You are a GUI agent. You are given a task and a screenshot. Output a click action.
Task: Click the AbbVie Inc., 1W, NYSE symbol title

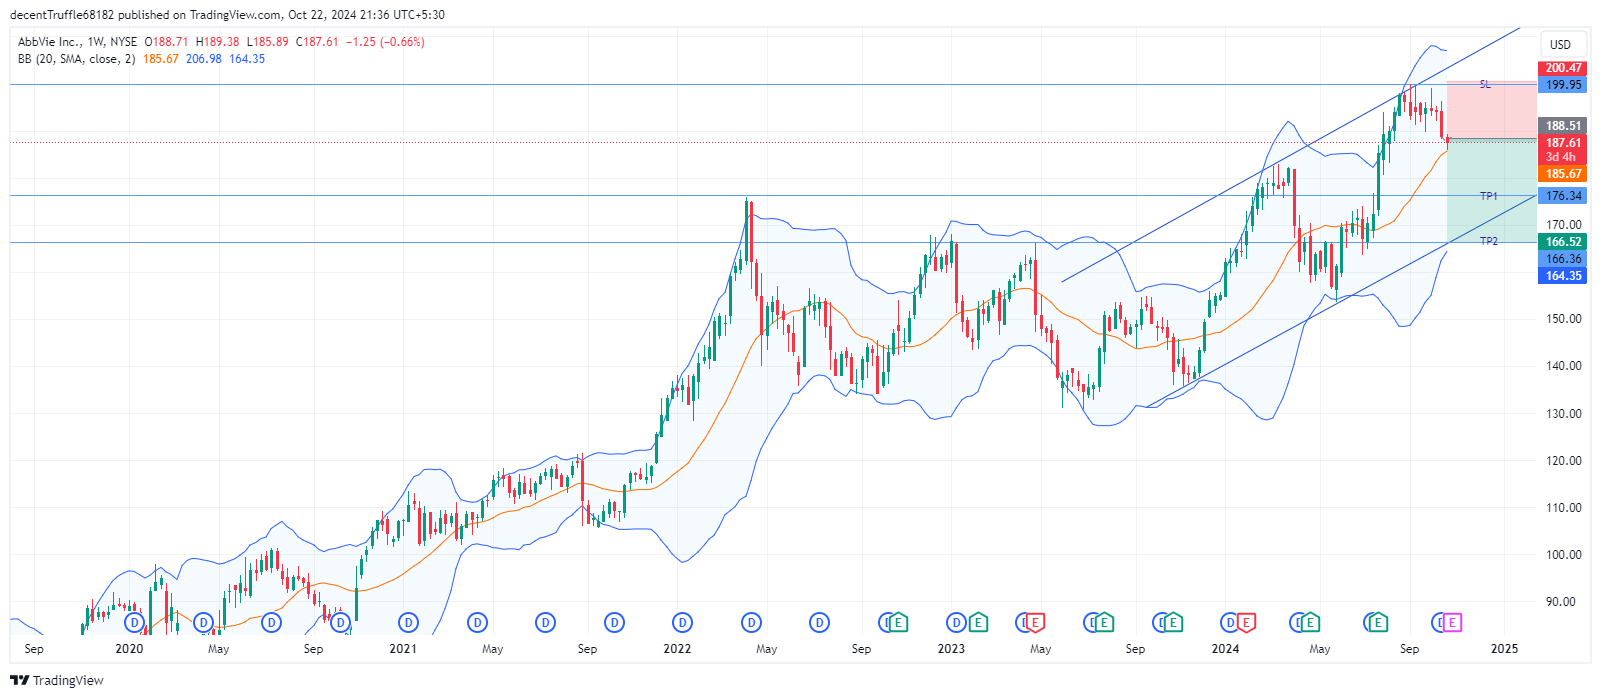click(78, 42)
